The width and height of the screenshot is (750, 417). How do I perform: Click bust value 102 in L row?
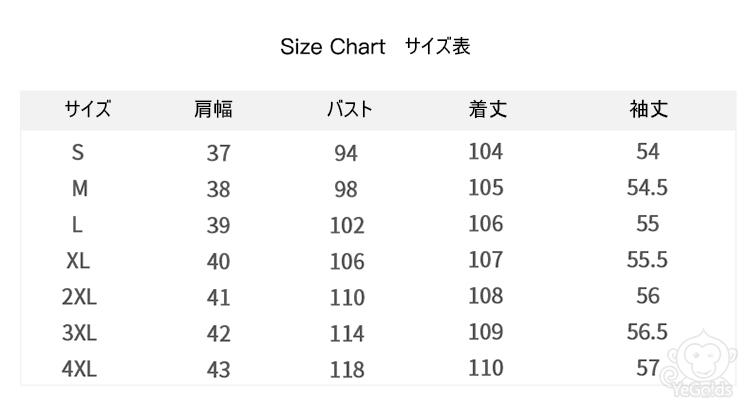click(347, 226)
